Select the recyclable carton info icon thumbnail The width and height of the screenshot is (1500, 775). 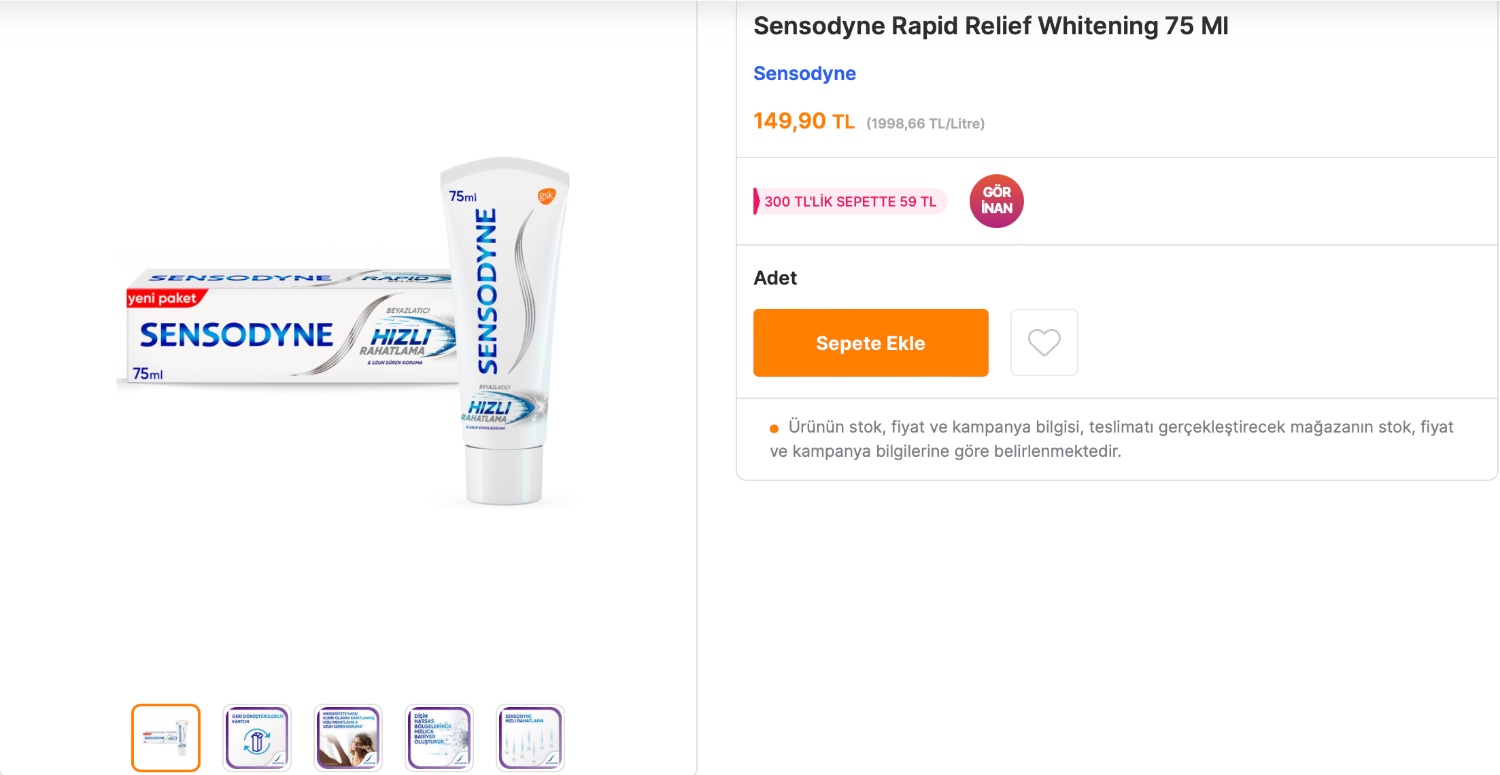click(257, 738)
